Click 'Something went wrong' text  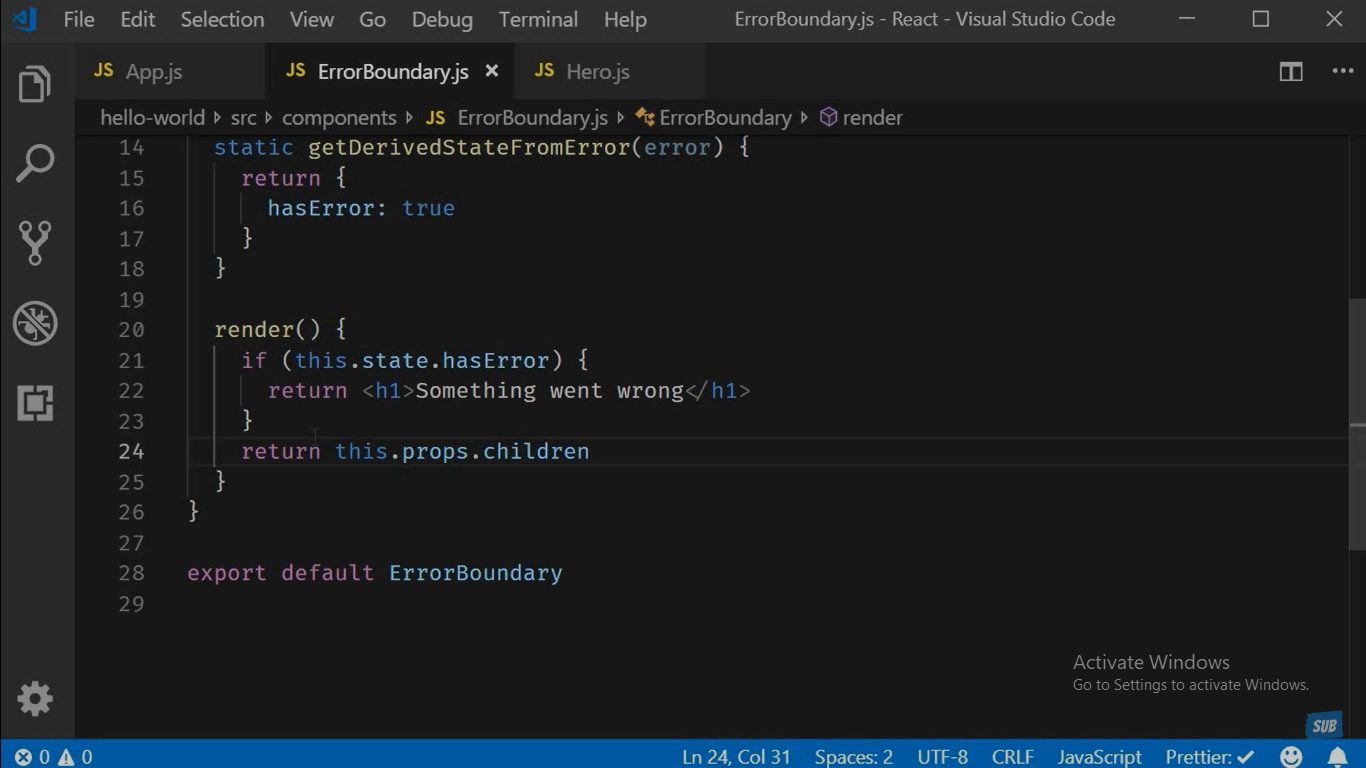[x=549, y=390]
